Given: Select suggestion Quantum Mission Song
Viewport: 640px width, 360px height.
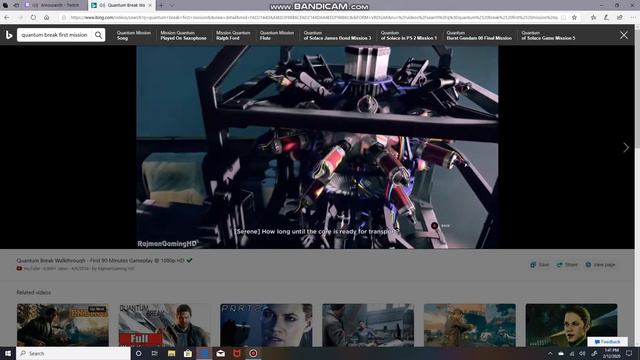Looking at the screenshot, I should pos(133,35).
